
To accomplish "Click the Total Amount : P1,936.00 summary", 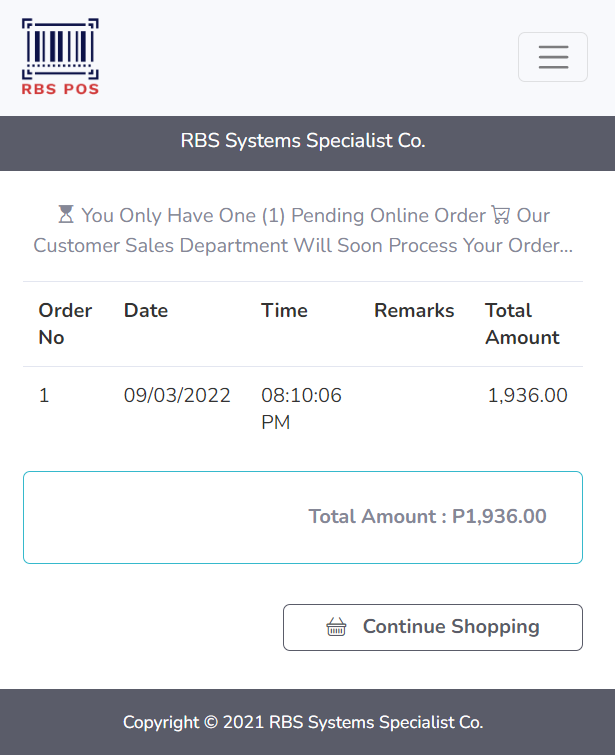I will (427, 517).
